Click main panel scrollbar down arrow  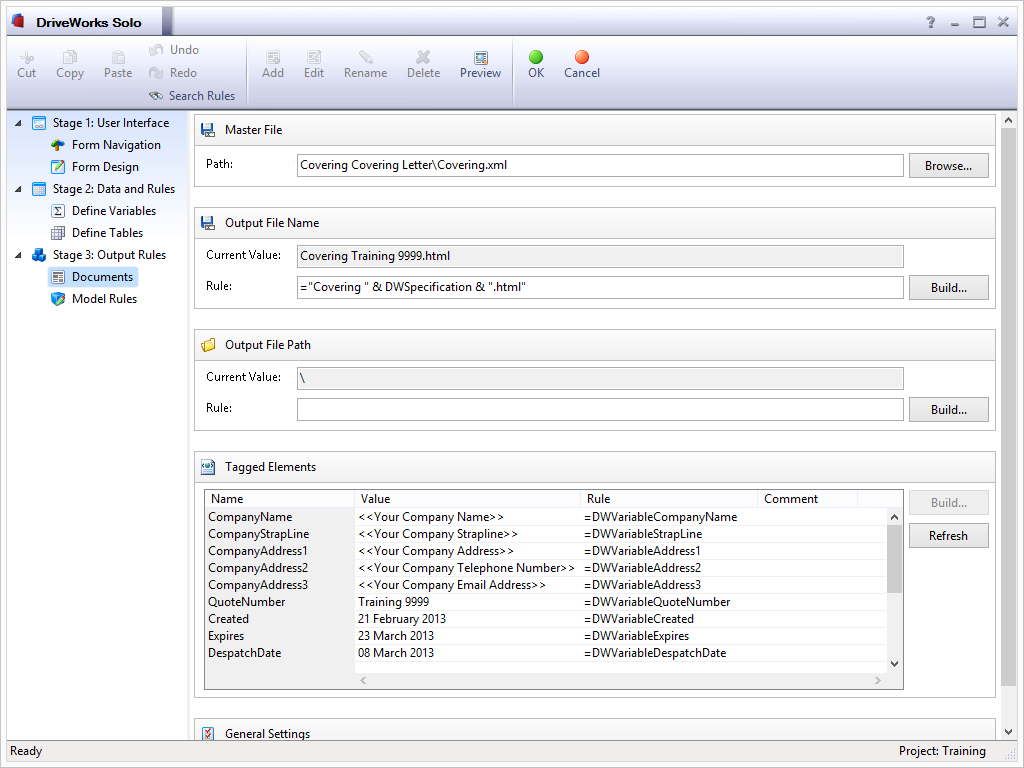pyautogui.click(x=1008, y=731)
